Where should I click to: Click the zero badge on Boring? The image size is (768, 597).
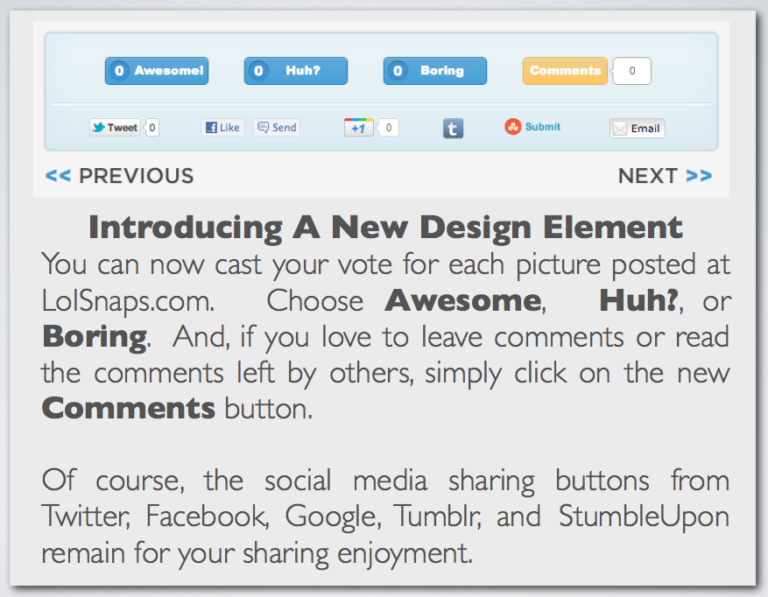[398, 71]
